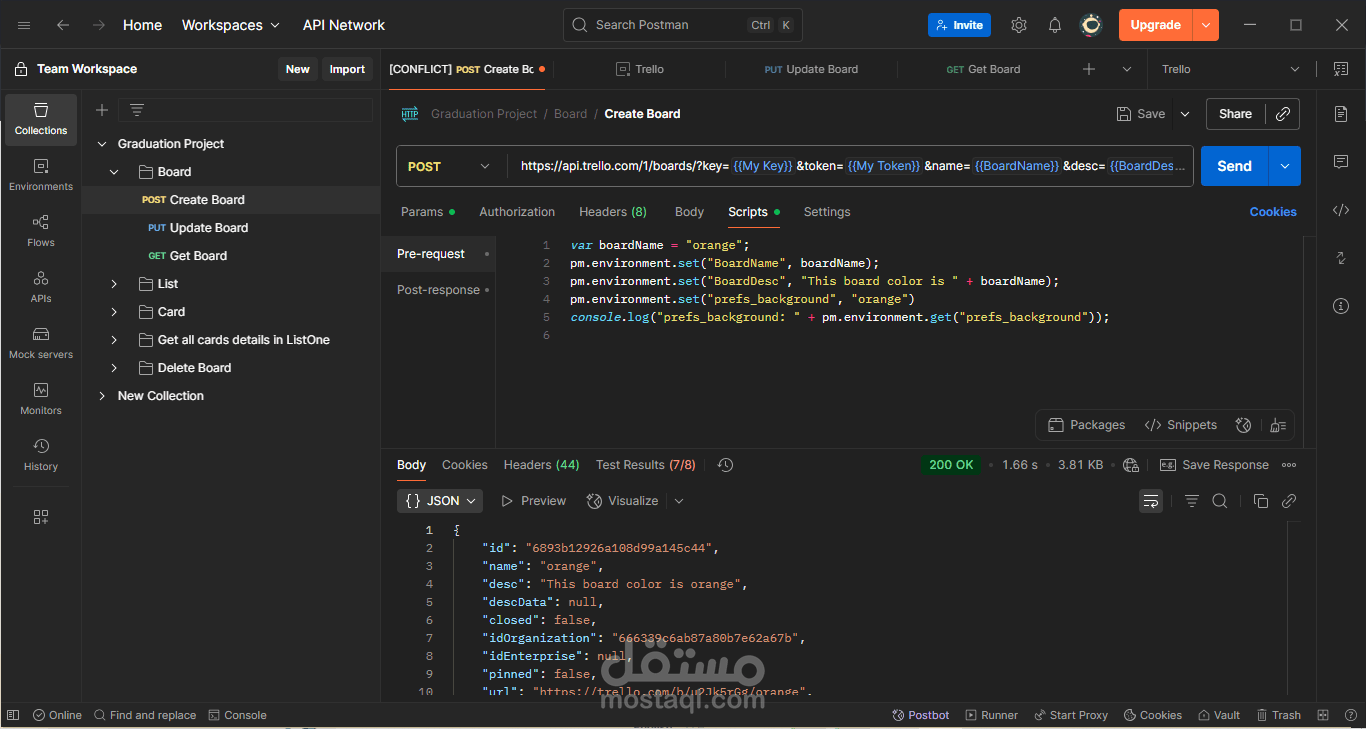Create new collection with plus icon
Screen dimensions: 1366x729
[102, 110]
